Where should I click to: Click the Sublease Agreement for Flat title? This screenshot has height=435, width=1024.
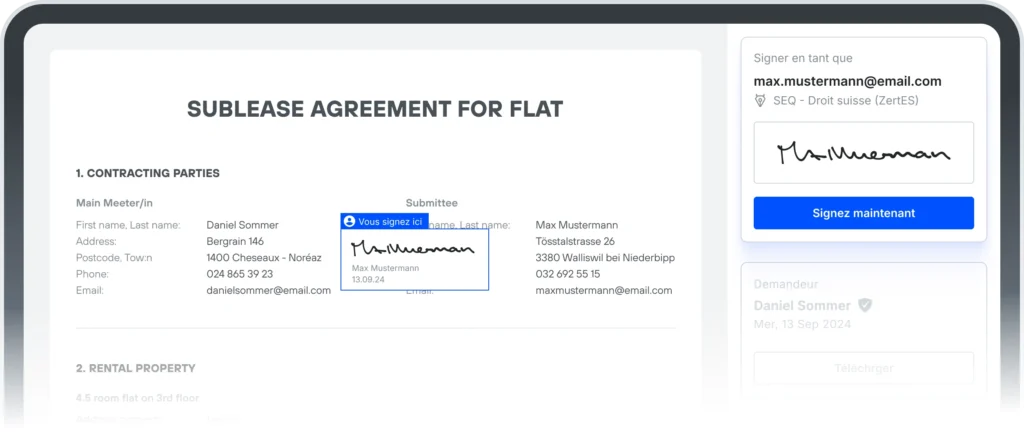(x=375, y=109)
